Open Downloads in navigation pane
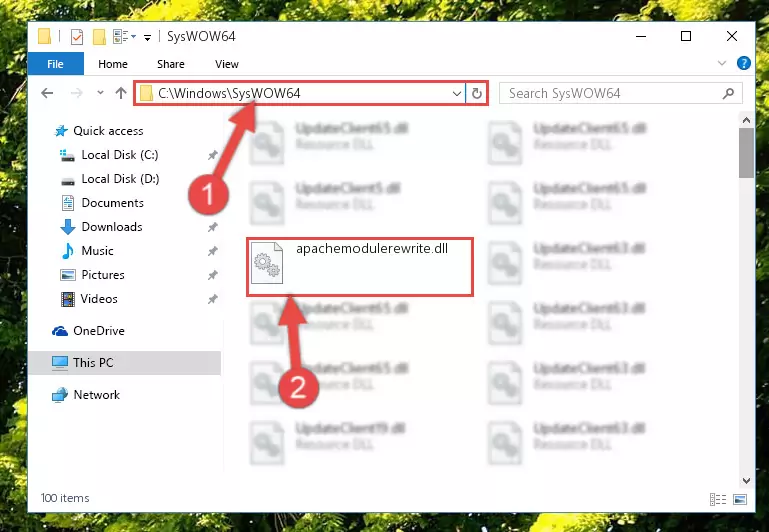 [112, 227]
